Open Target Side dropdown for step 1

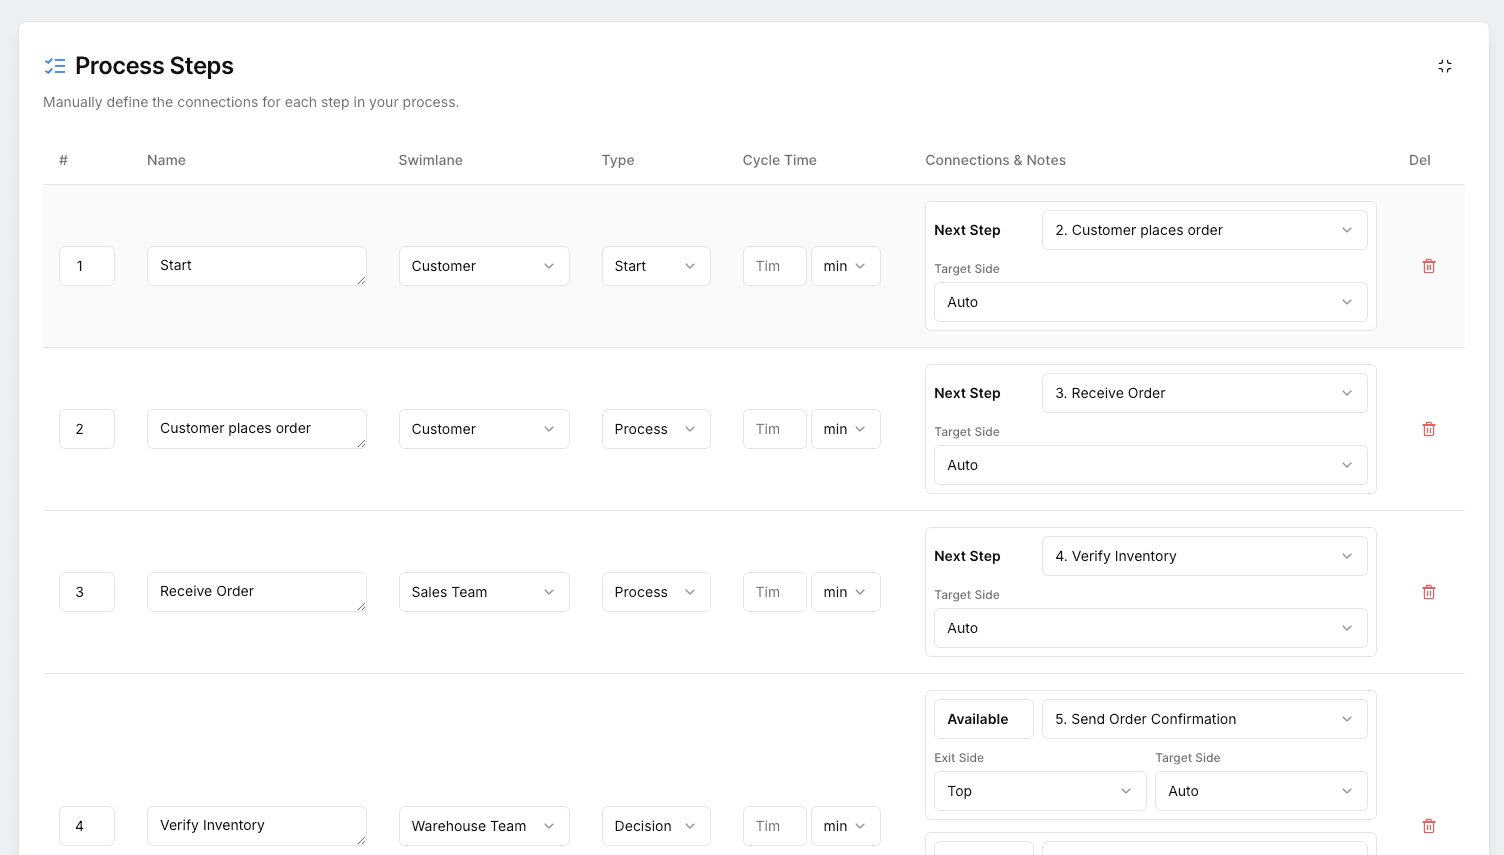pyautogui.click(x=1151, y=302)
